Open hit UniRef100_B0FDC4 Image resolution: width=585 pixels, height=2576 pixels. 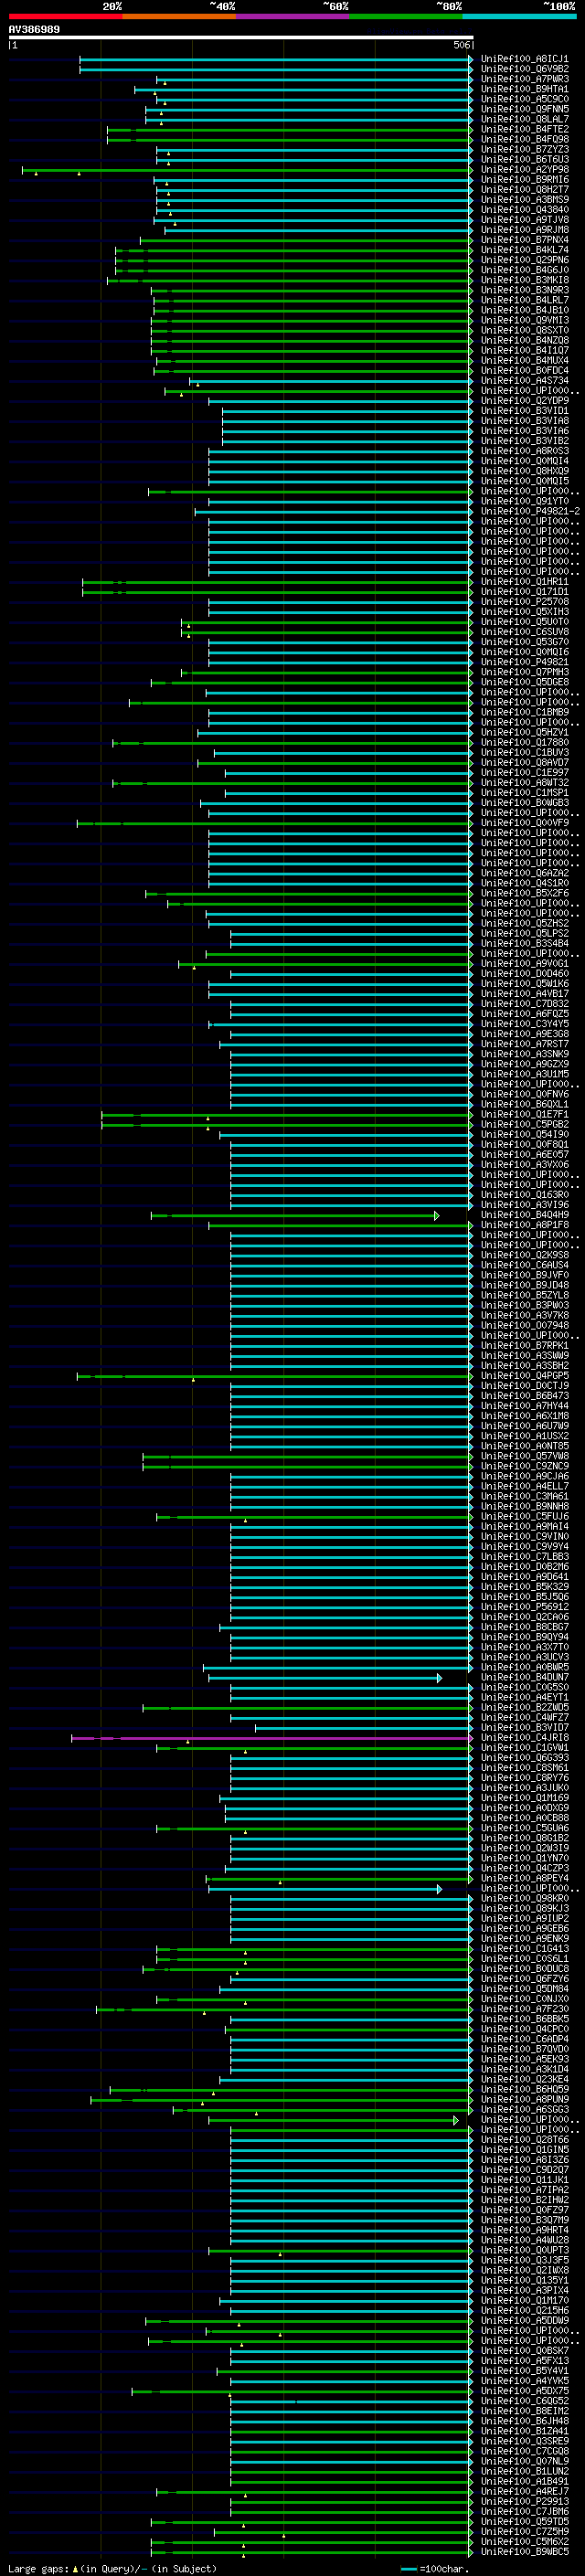click(525, 371)
